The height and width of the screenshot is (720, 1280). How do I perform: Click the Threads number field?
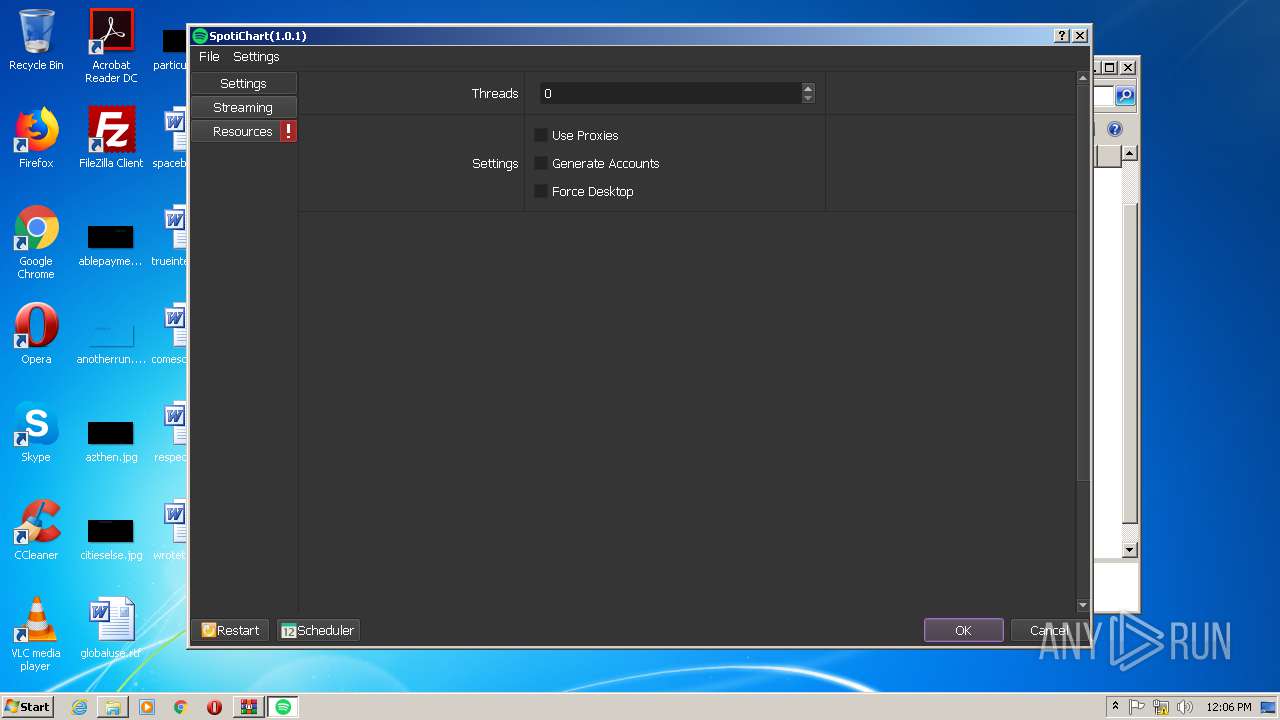670,93
